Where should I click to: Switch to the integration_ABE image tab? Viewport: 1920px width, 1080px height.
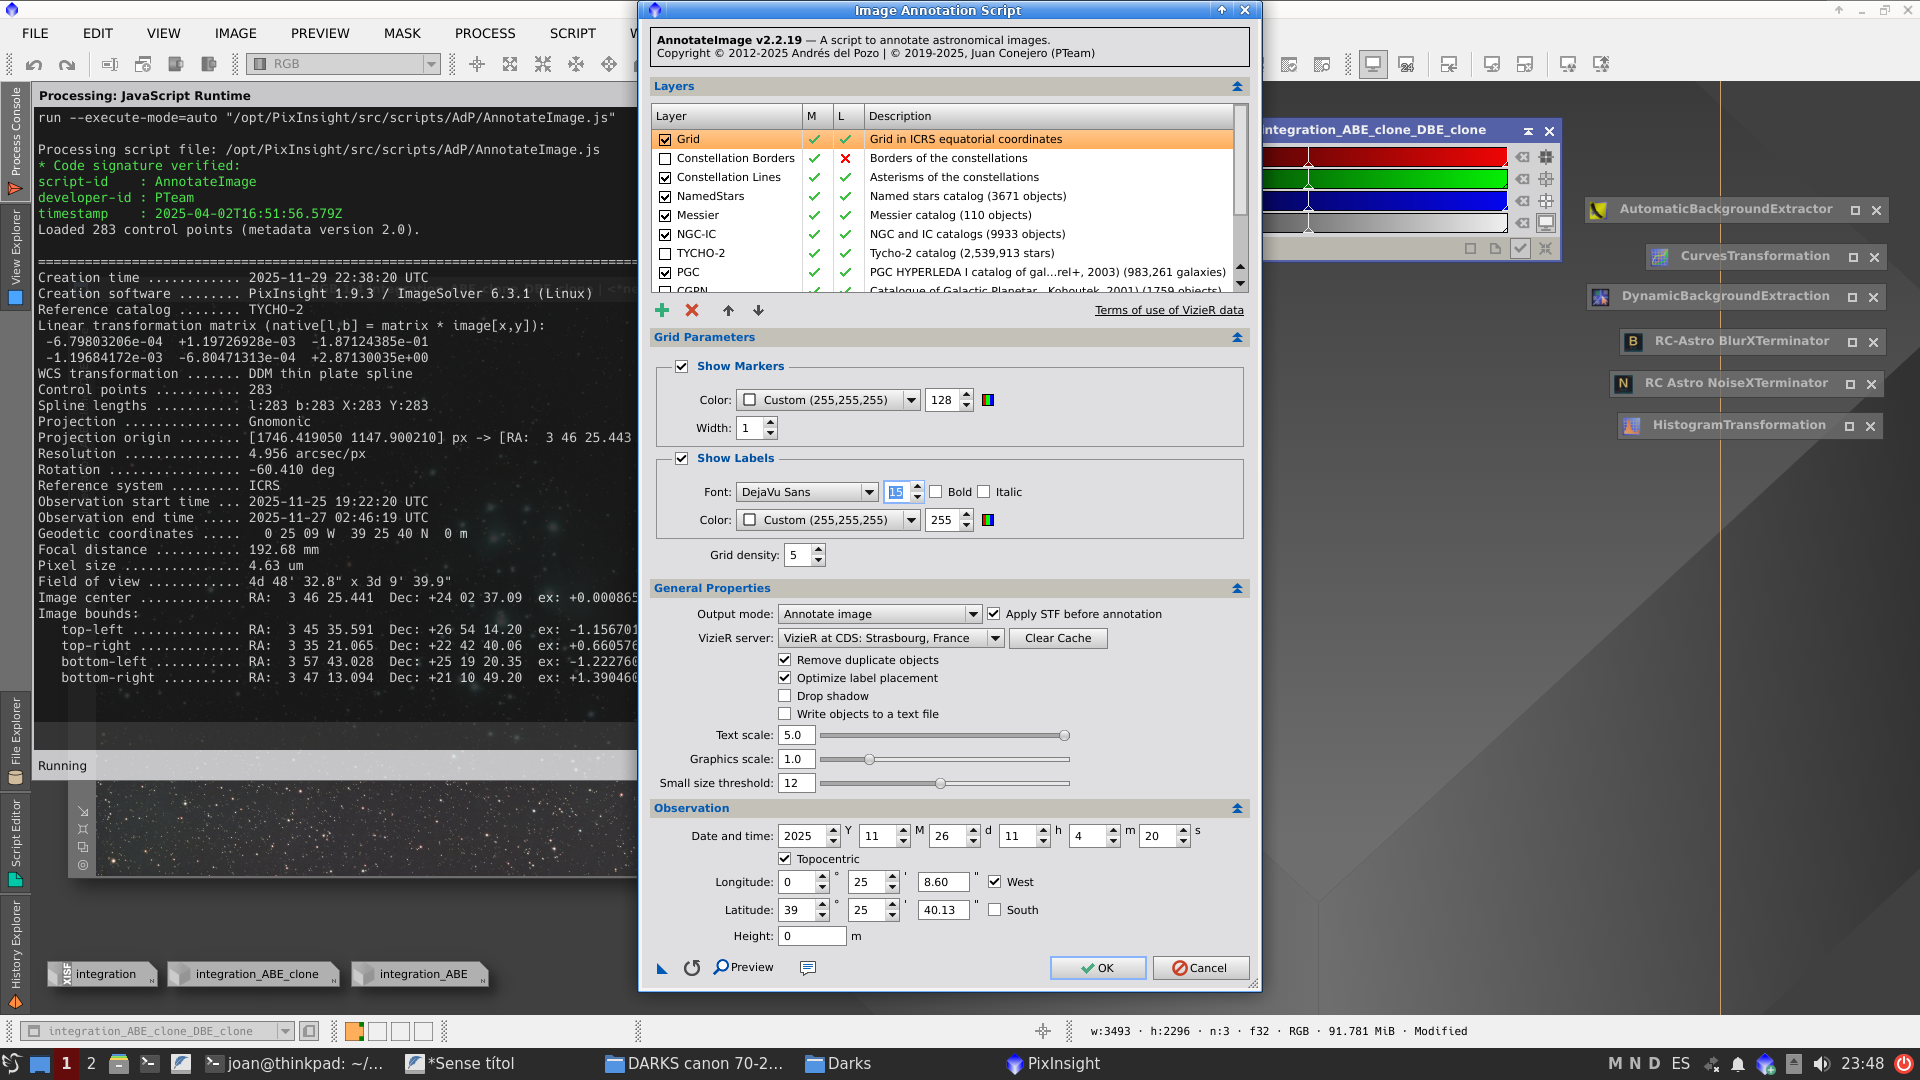(x=422, y=973)
